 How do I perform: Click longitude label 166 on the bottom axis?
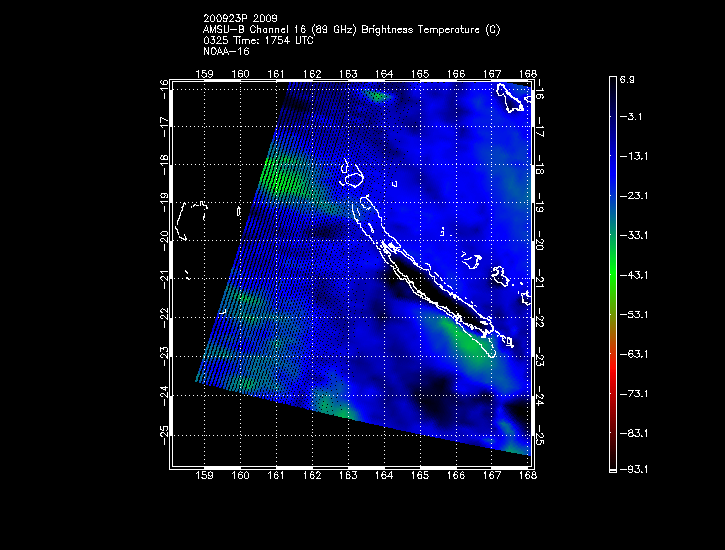point(456,475)
